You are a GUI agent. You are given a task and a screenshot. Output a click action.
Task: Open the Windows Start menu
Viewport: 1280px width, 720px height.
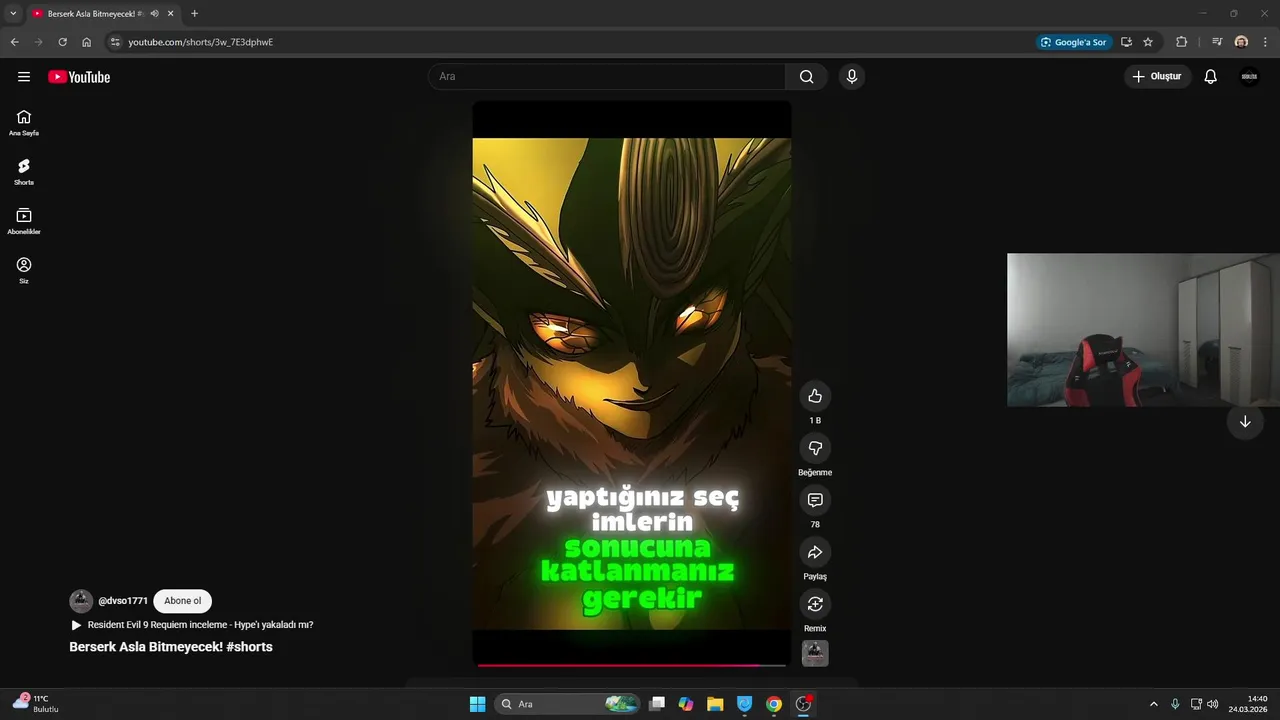coord(478,704)
